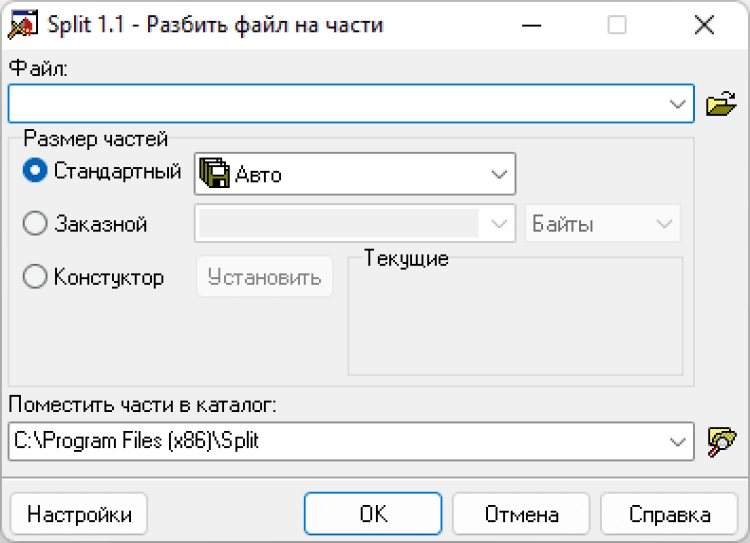The image size is (750, 543).
Task: Click the Установить button
Action: (x=265, y=277)
